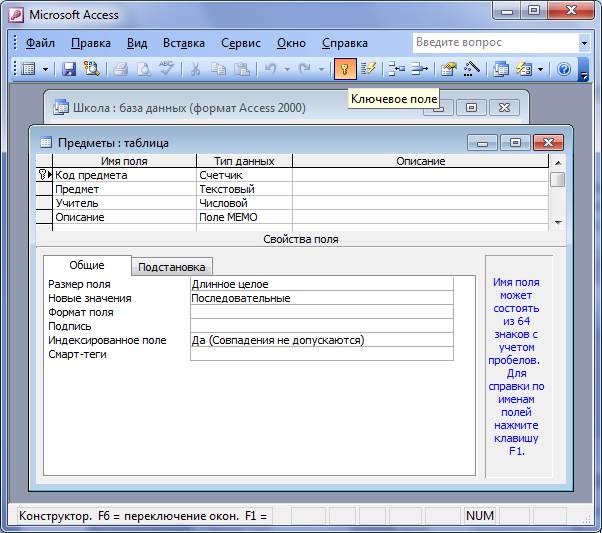The image size is (602, 533).
Task: Click the New Object toolbar icon
Action: coord(524,69)
